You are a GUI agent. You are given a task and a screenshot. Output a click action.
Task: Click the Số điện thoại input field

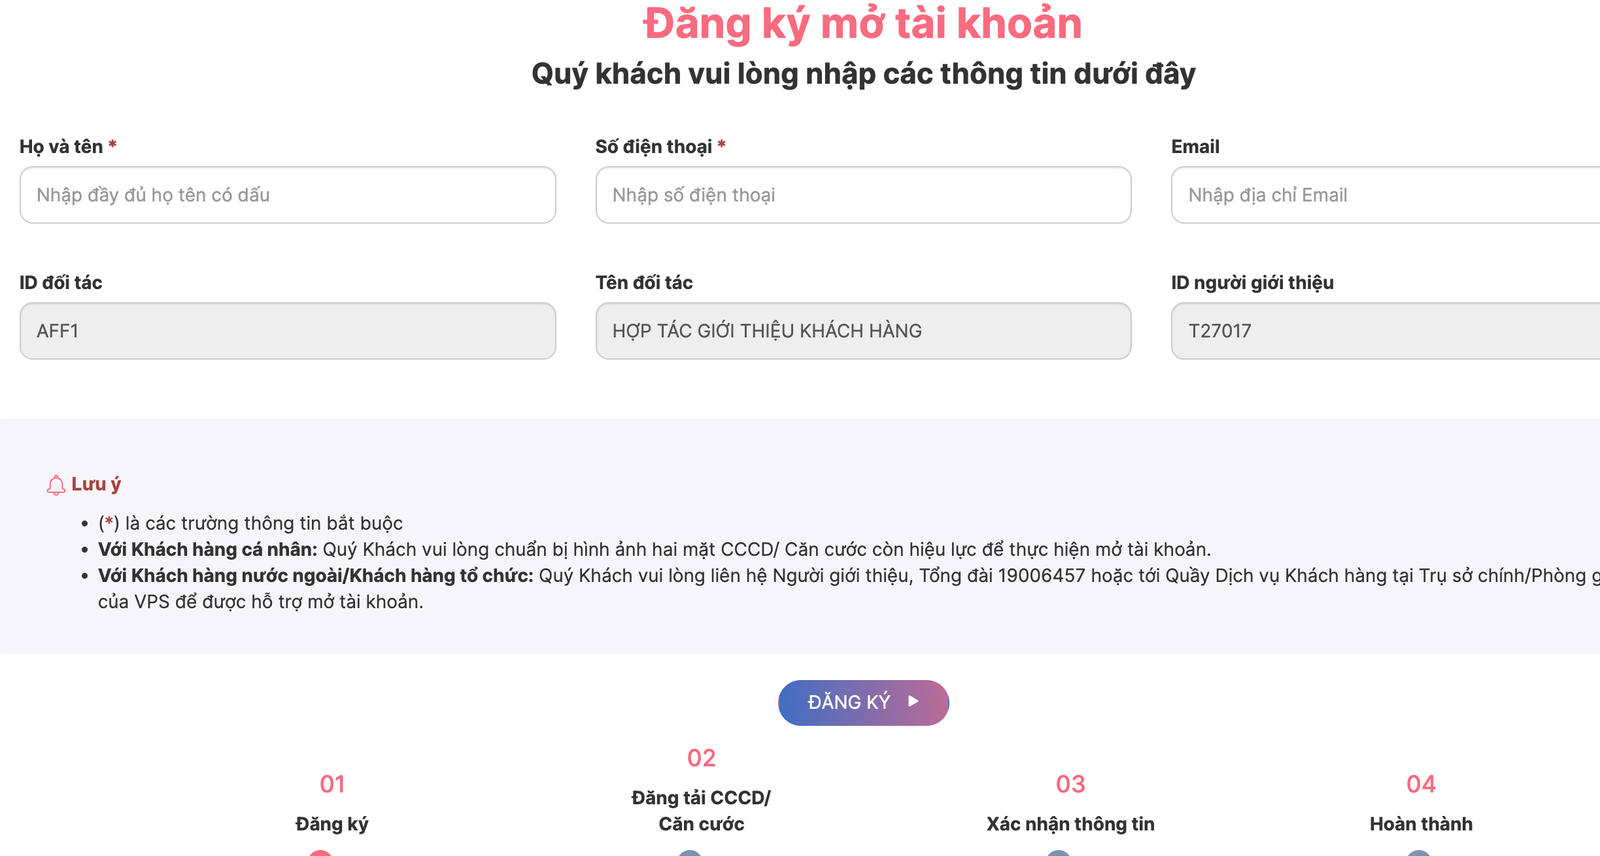(863, 195)
